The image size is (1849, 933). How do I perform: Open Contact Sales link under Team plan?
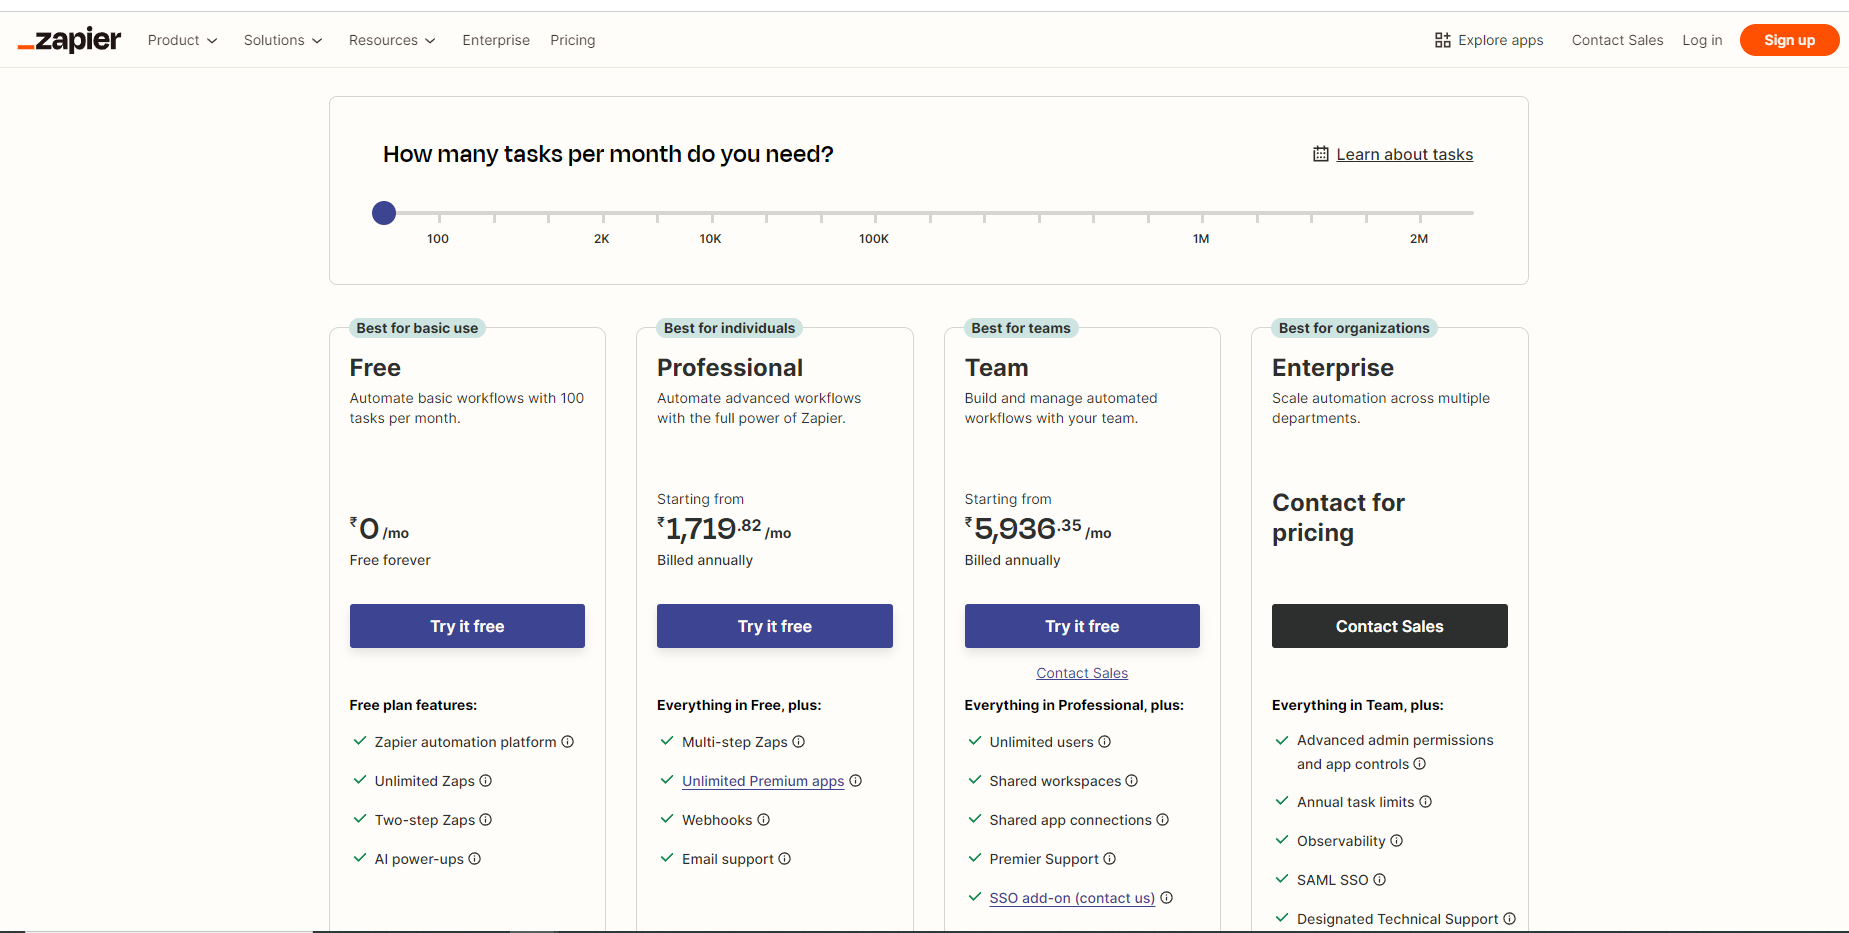point(1082,673)
